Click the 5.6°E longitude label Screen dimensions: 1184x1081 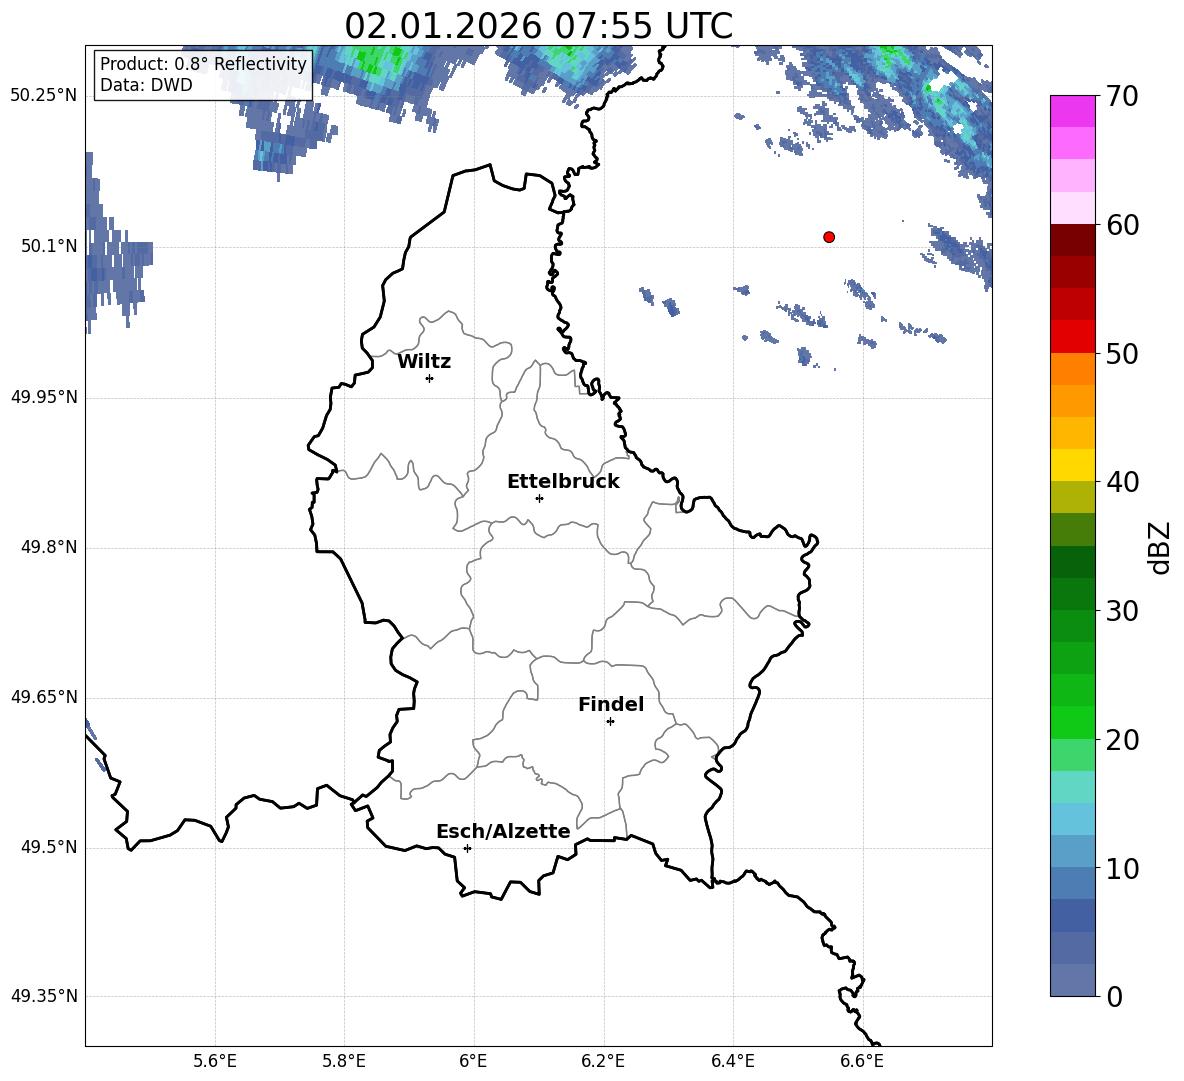(215, 1061)
